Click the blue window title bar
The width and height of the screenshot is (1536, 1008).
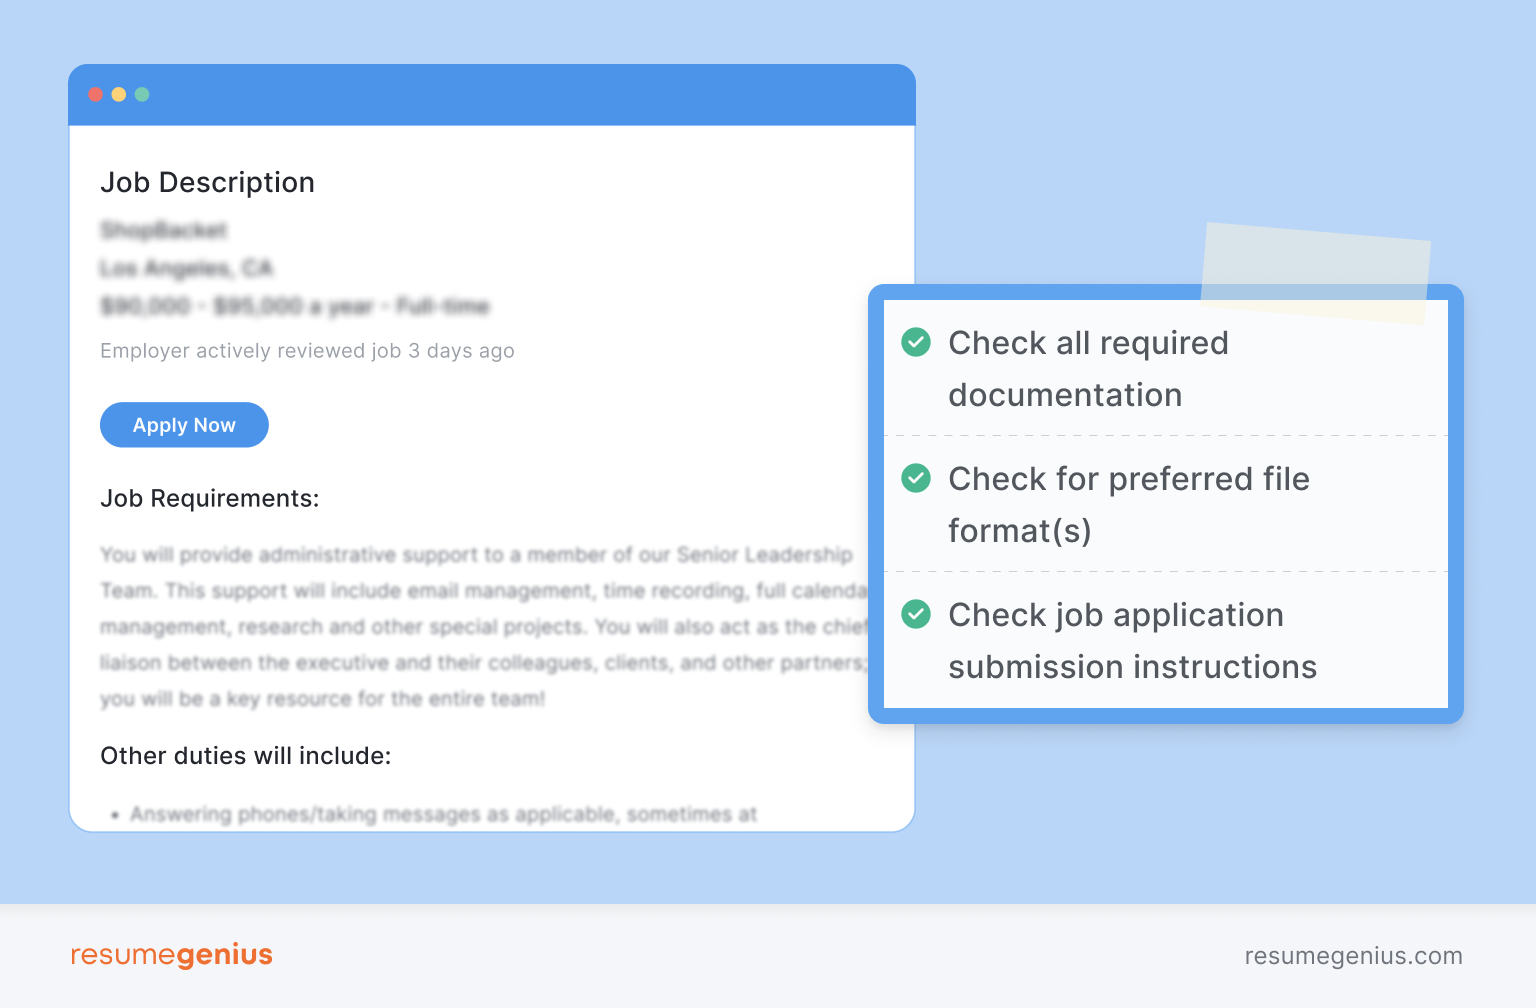pyautogui.click(x=492, y=95)
